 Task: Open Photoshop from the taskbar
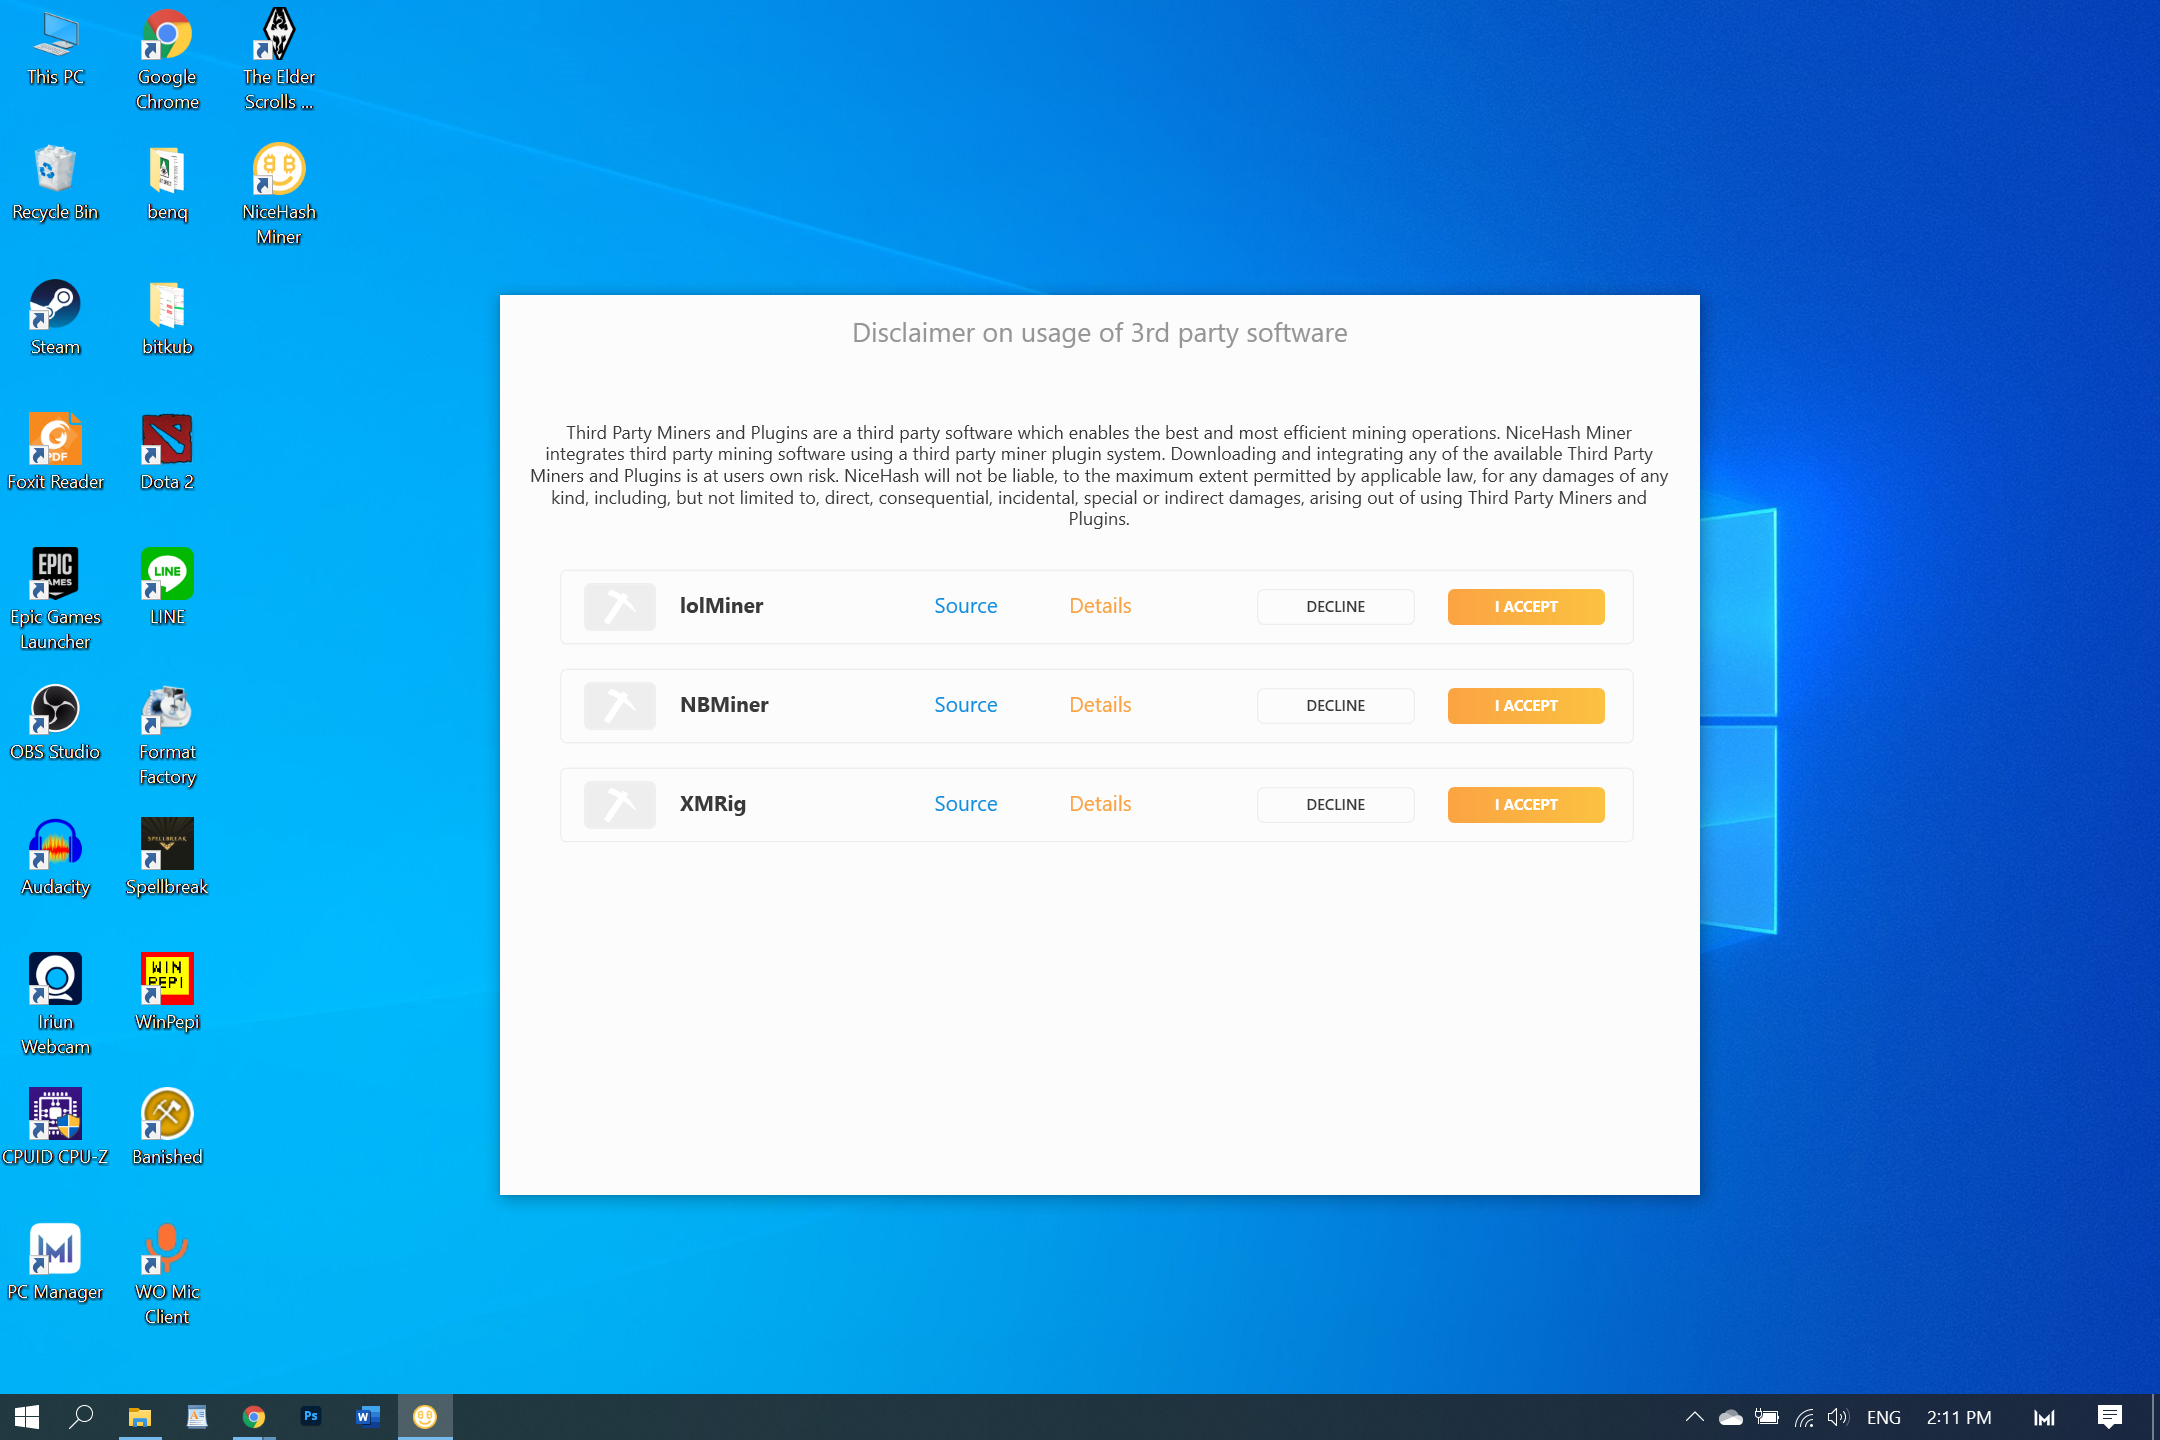click(311, 1417)
